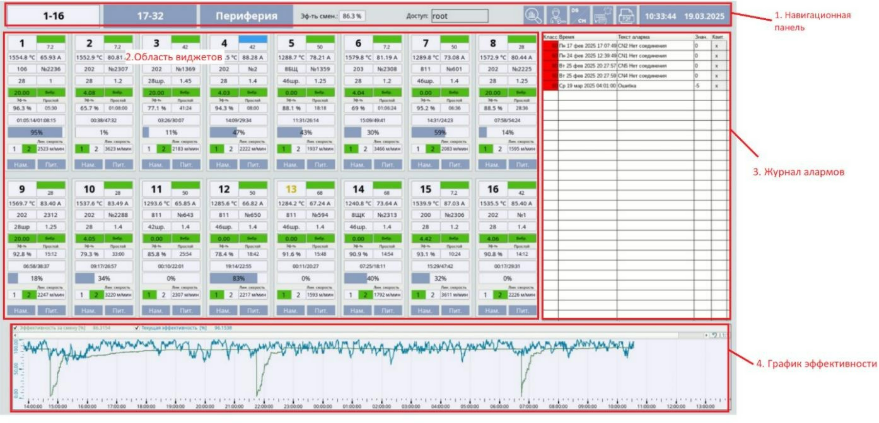Open the operator user access icon
Image resolution: width=879 pixels, height=423 pixels.
pyautogui.click(x=557, y=16)
